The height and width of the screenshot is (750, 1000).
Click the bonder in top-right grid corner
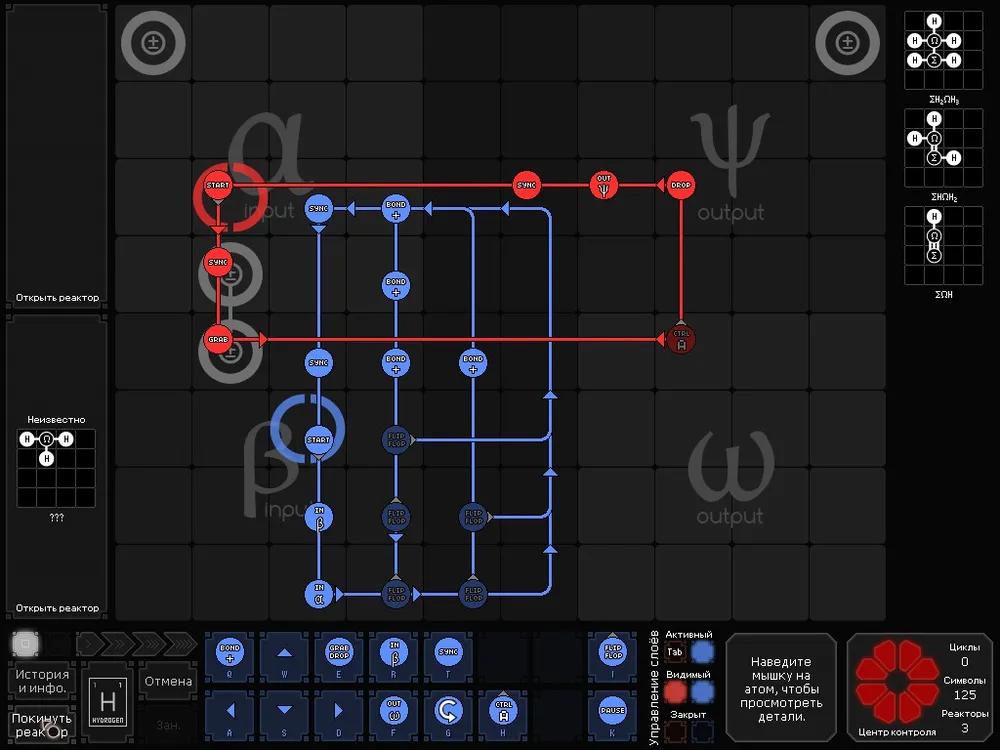coord(848,43)
